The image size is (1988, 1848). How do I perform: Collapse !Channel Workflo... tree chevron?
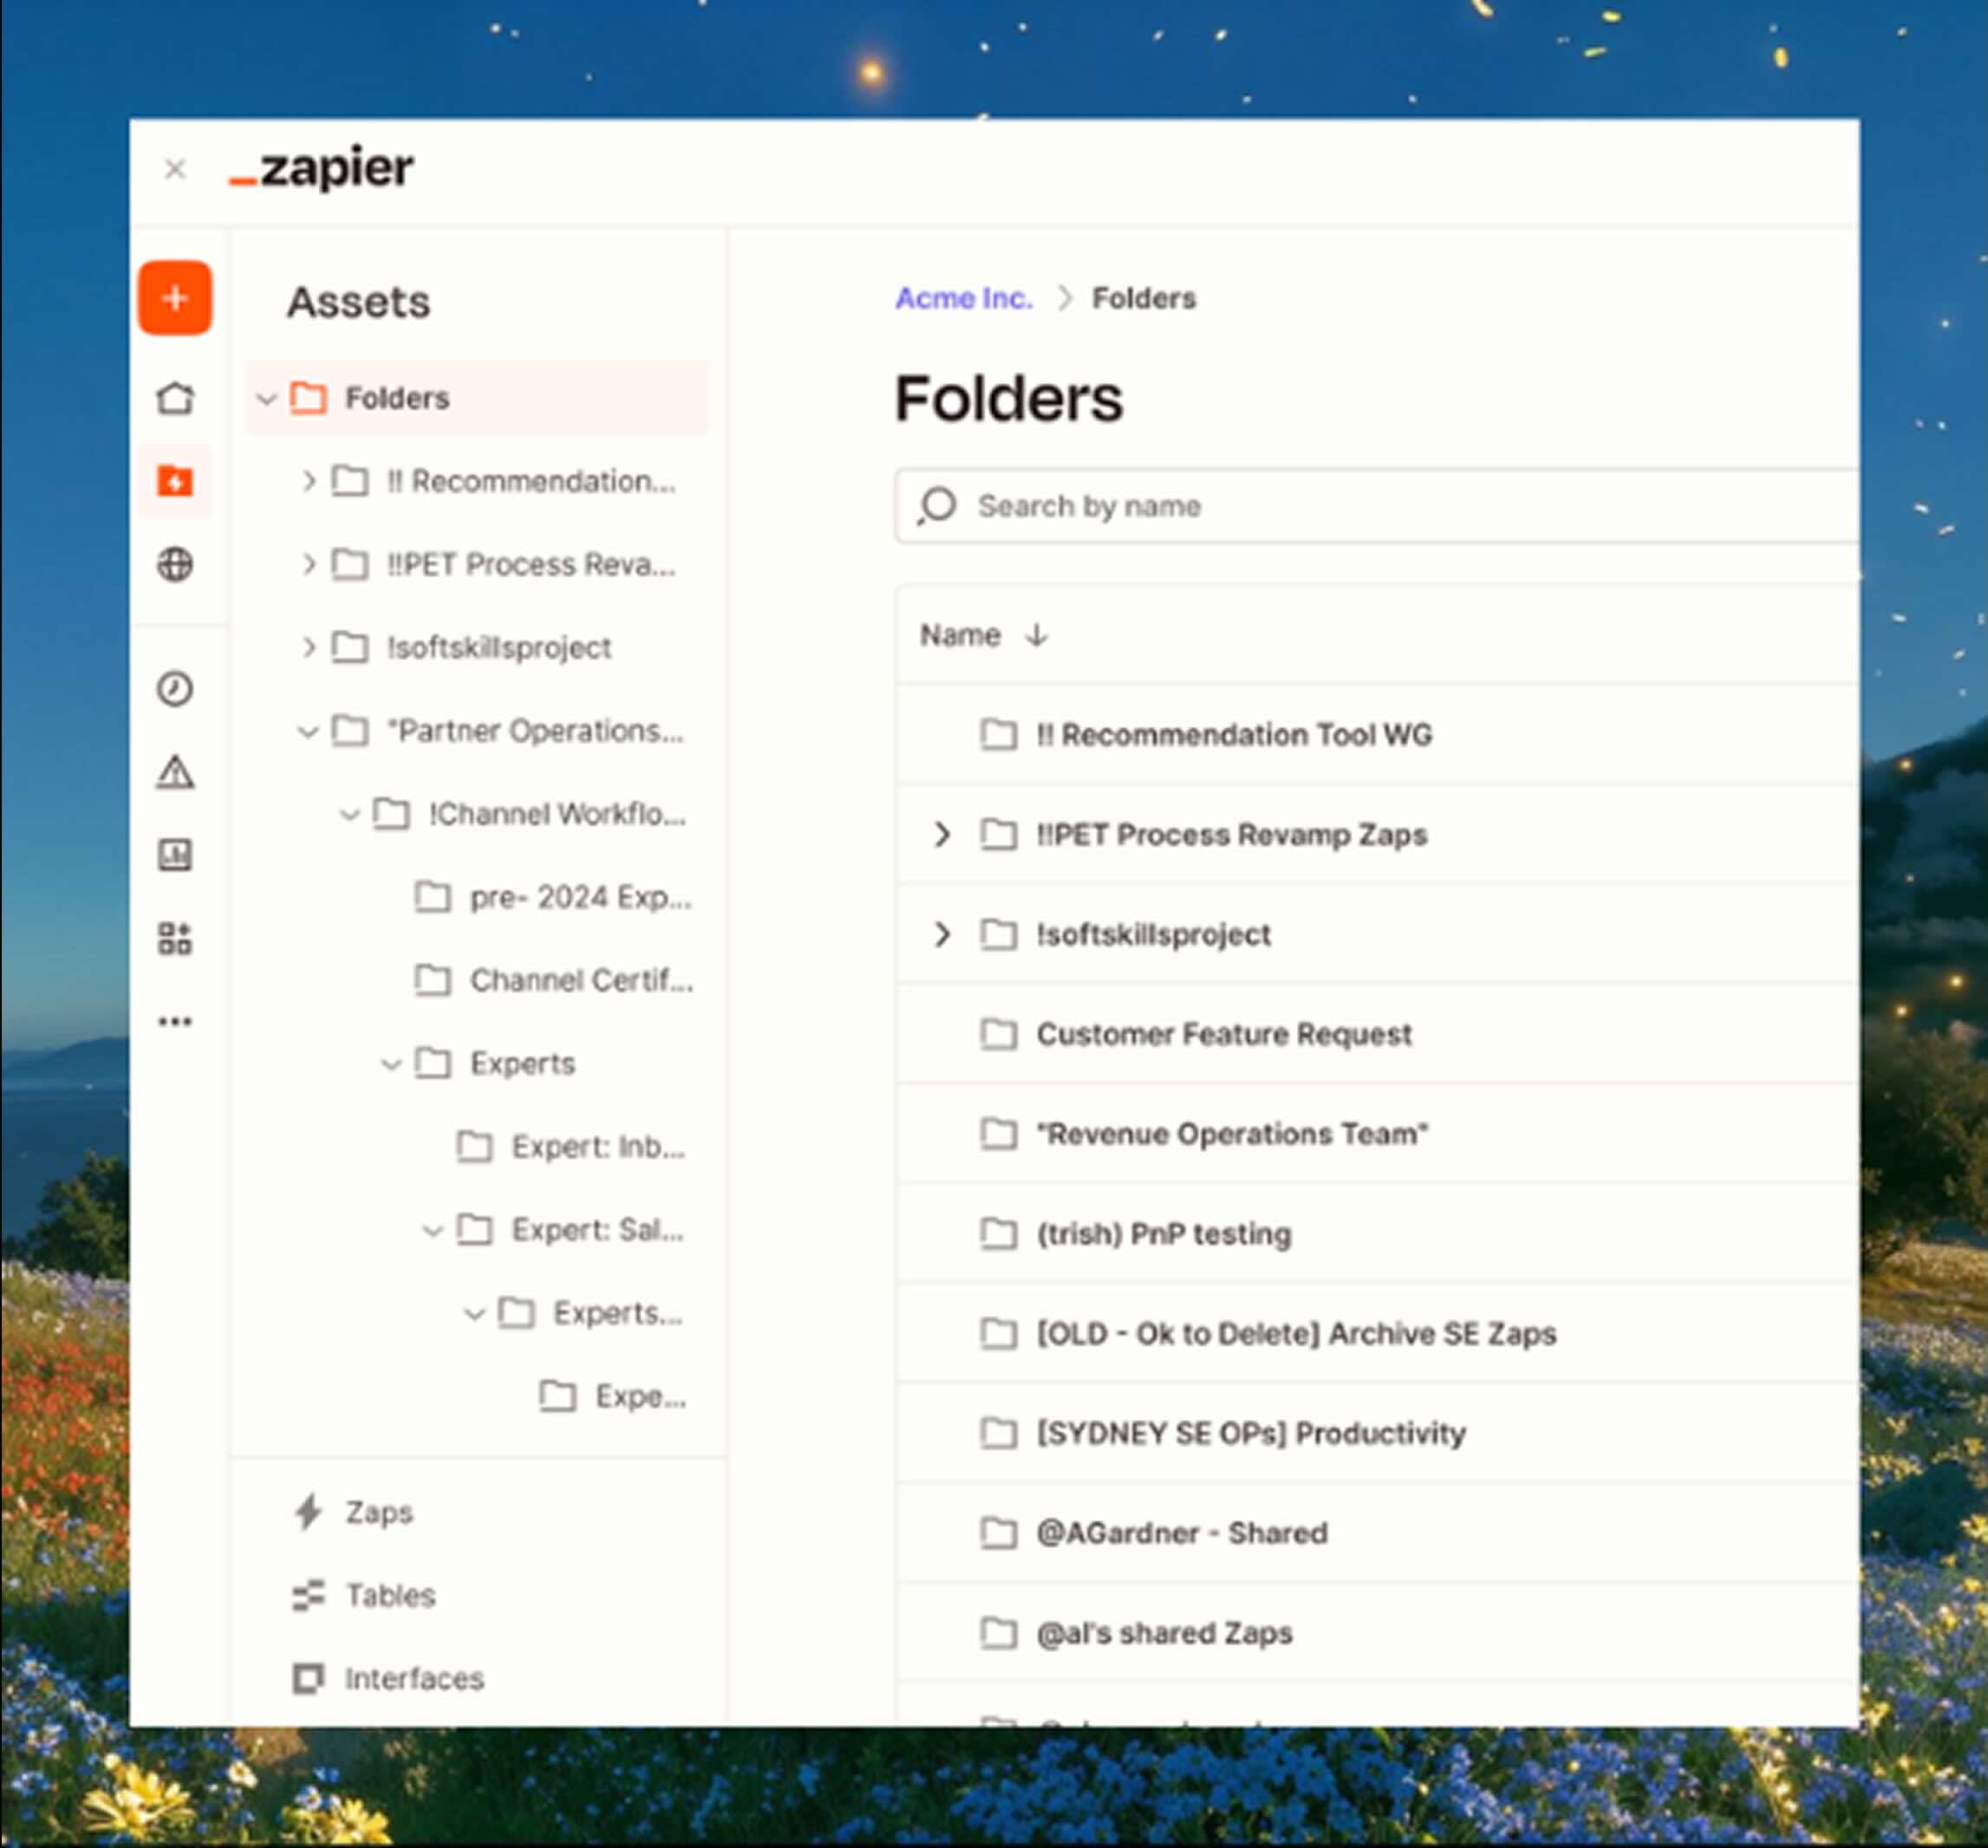point(349,815)
